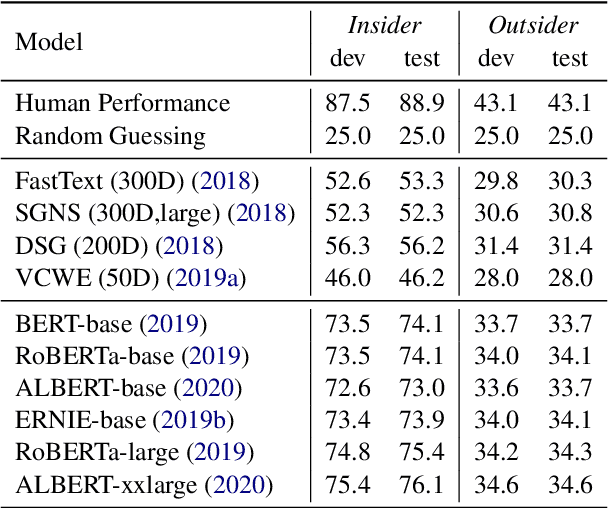Open the FastText 2018 citation link
608x508 pixels.
click(228, 183)
